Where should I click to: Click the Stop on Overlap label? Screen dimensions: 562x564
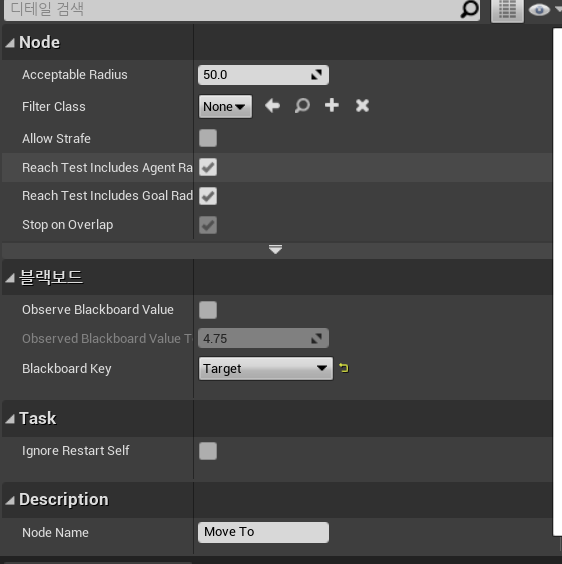pos(68,225)
